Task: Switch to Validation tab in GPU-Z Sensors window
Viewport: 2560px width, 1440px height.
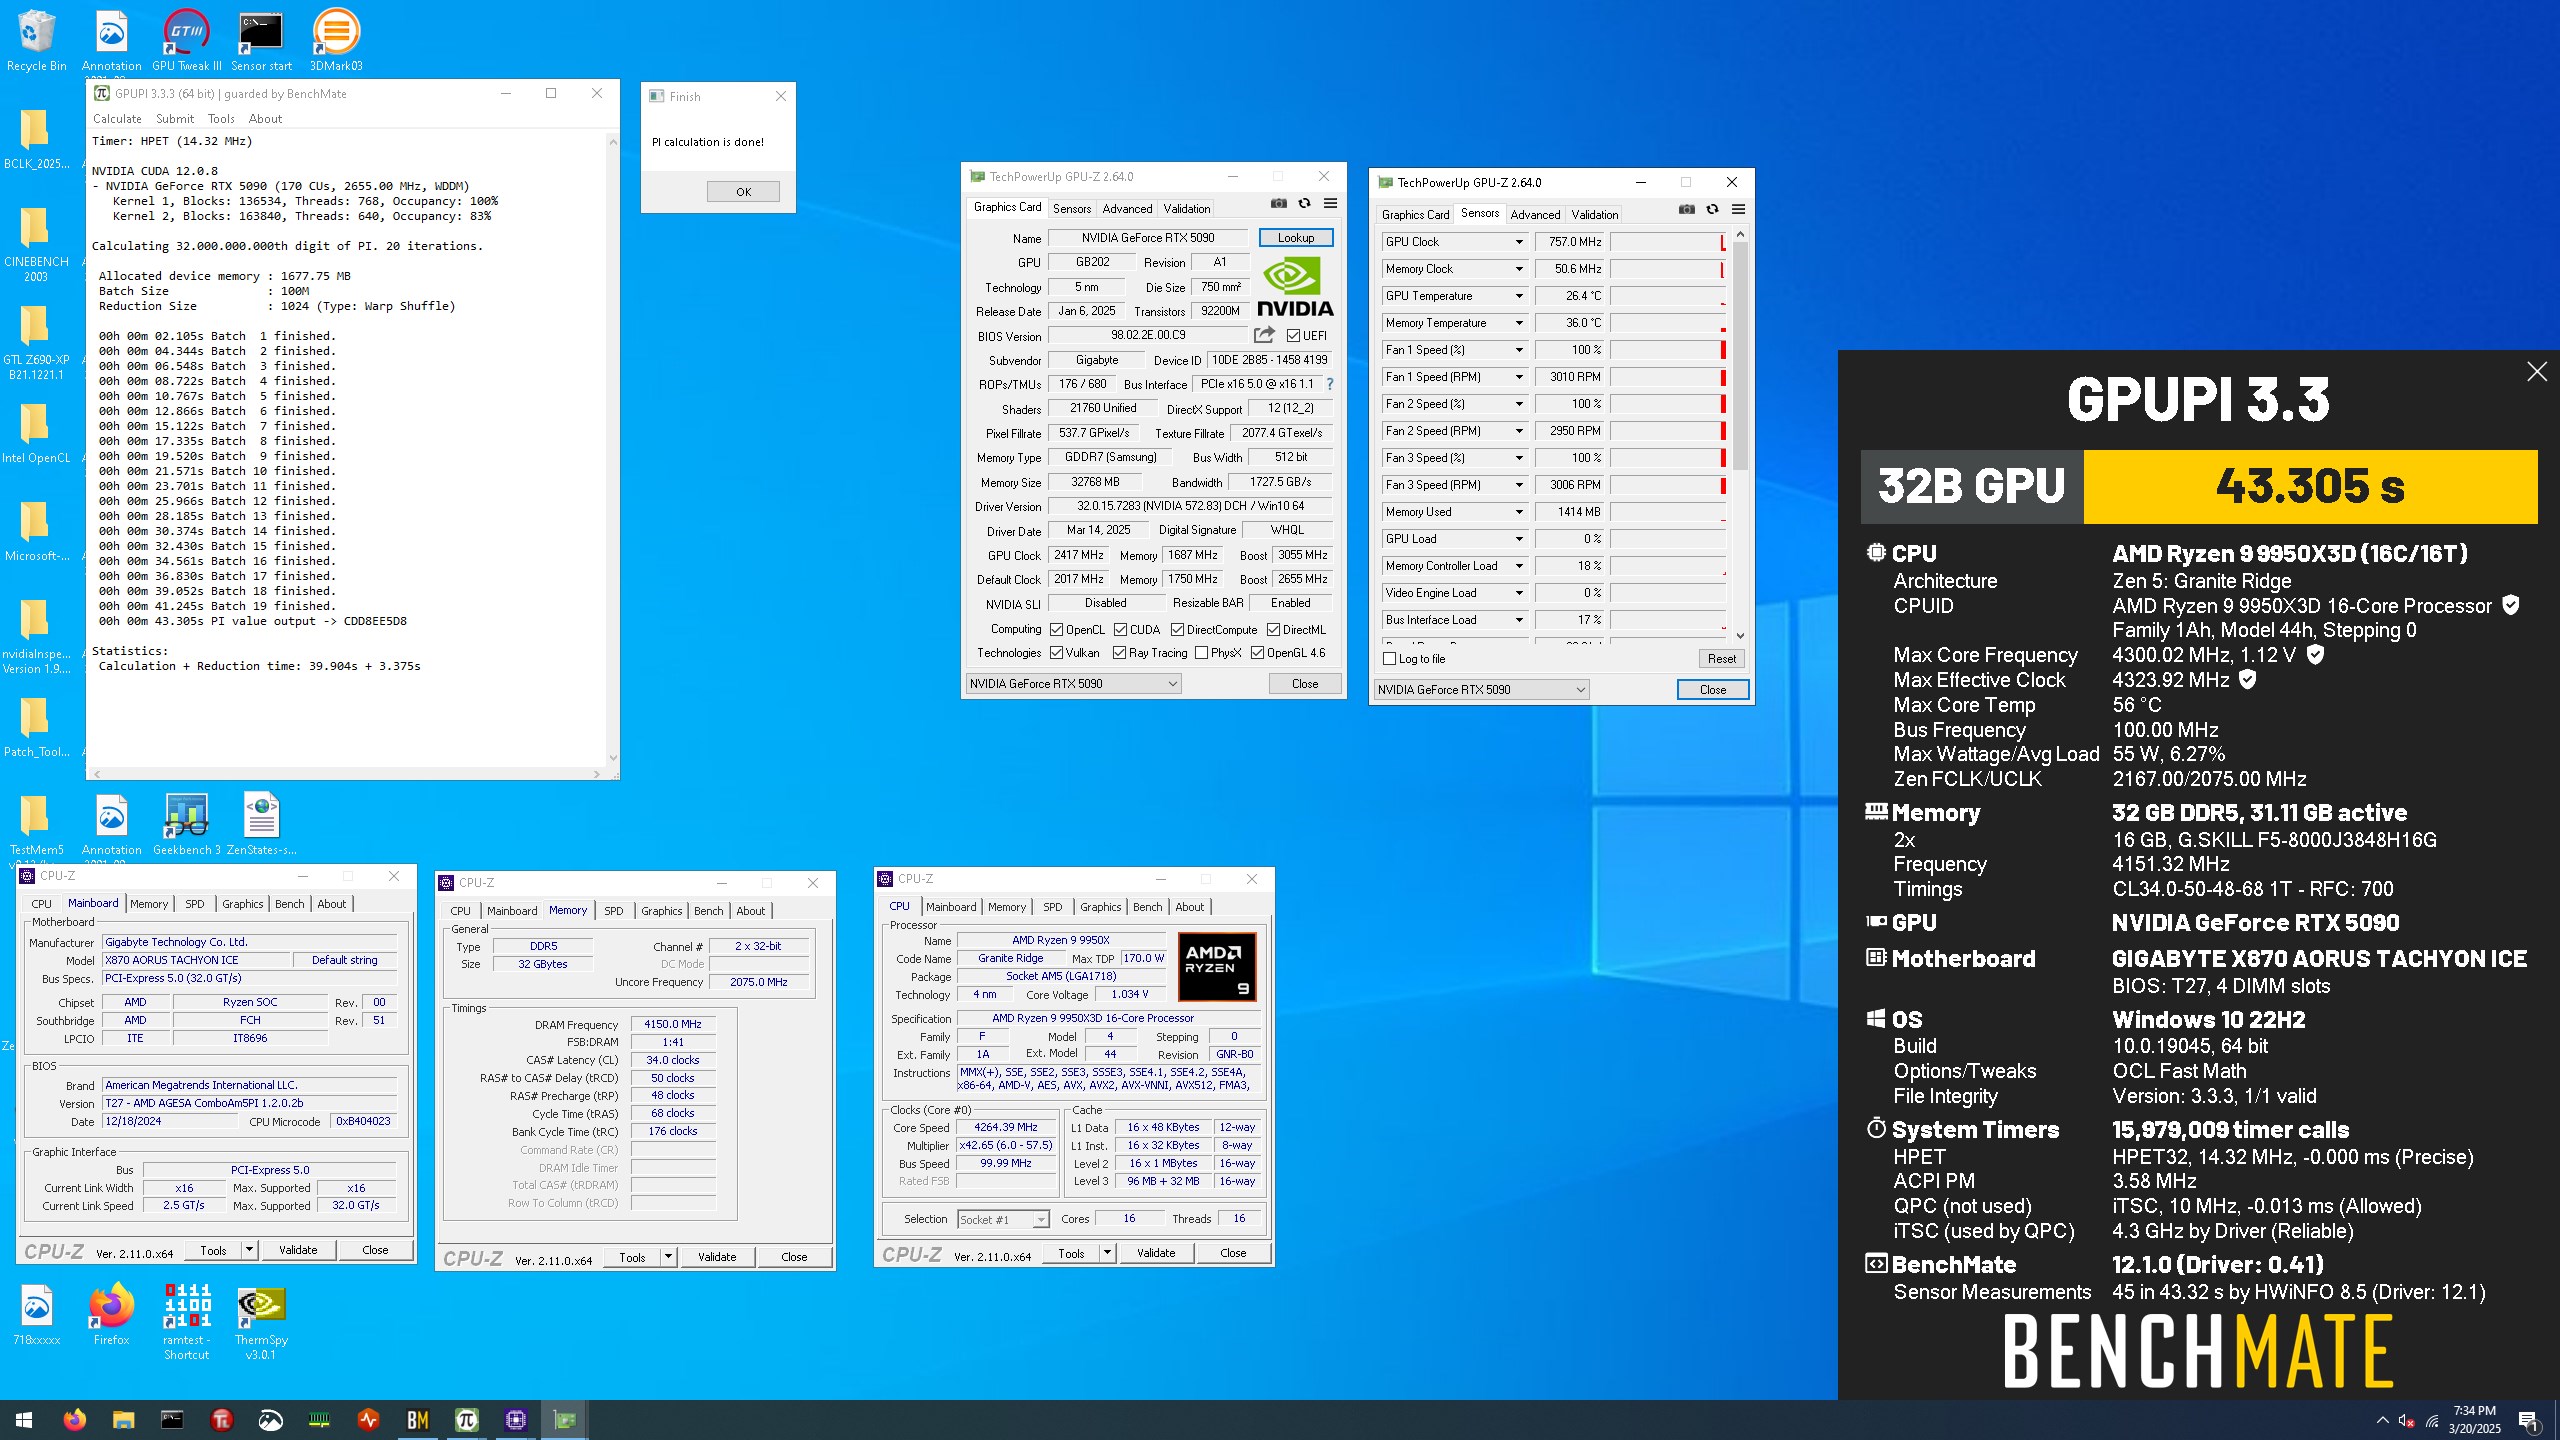Action: [1594, 215]
